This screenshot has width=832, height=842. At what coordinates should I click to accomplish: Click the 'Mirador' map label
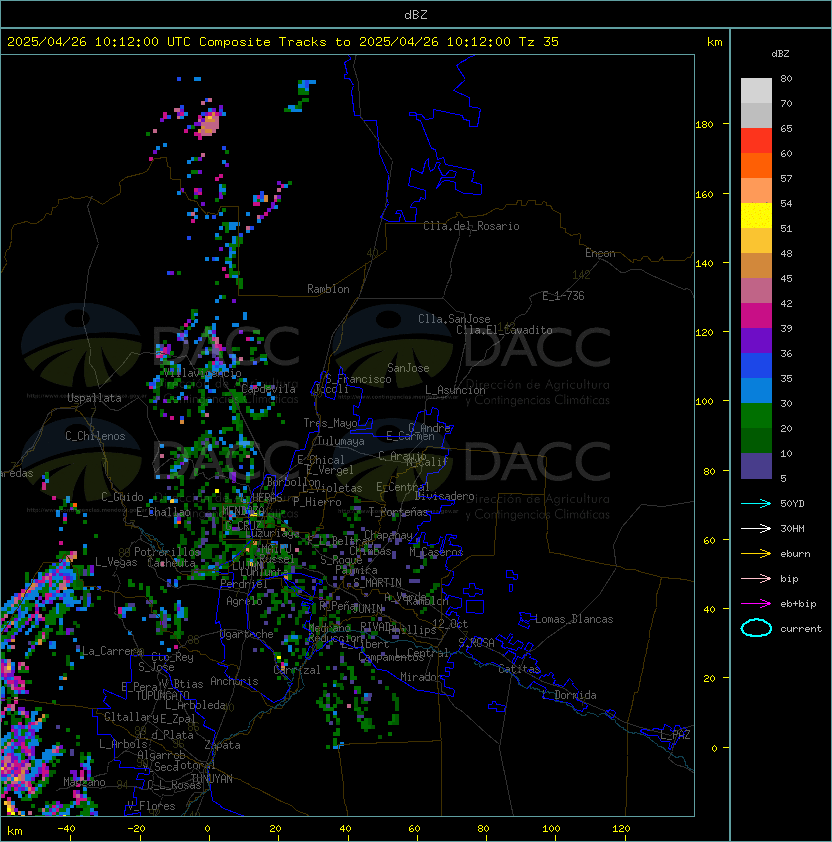coord(421,677)
